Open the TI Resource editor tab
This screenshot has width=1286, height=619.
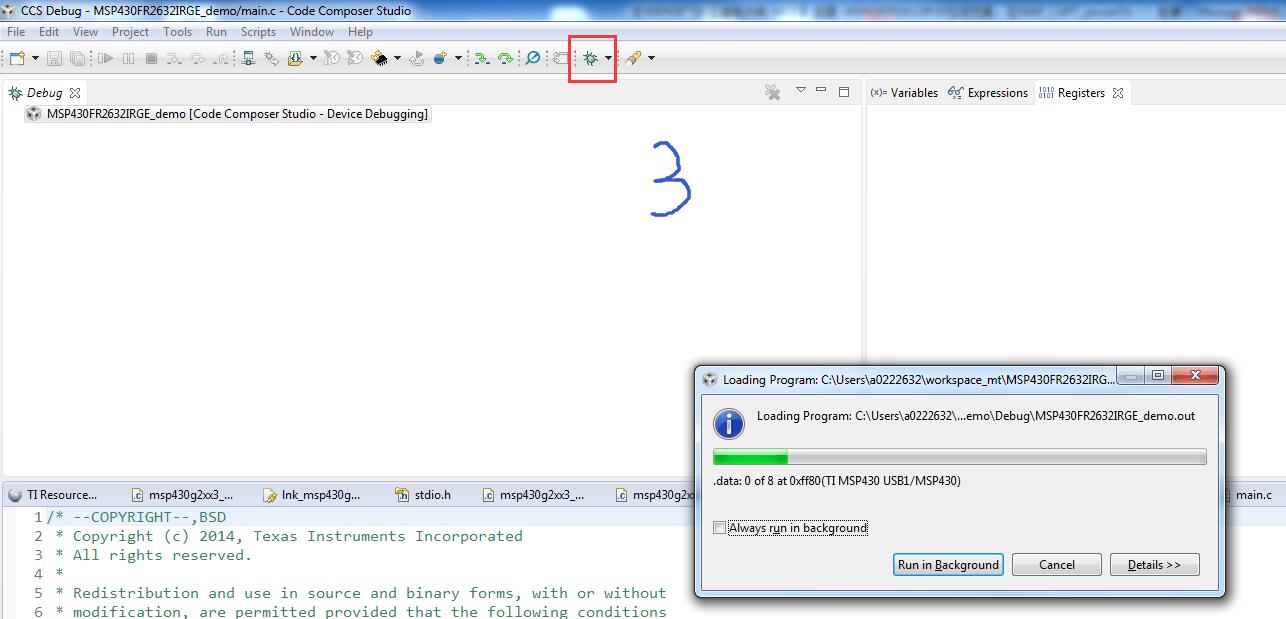pos(54,494)
